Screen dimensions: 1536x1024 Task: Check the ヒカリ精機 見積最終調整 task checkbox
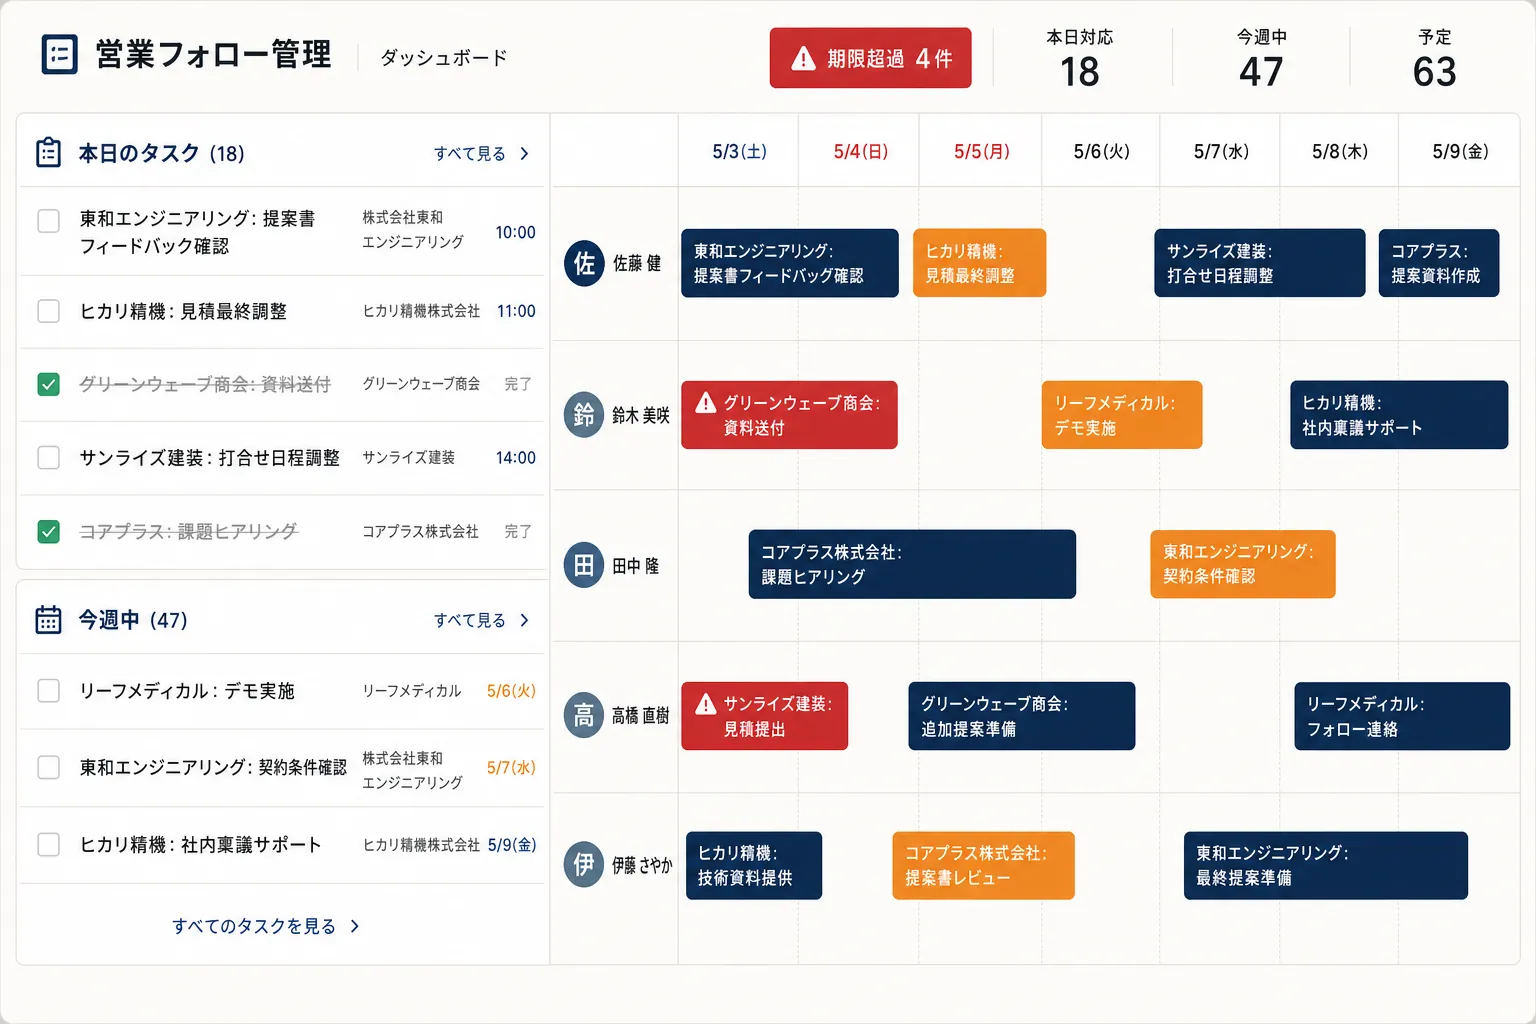tap(48, 311)
